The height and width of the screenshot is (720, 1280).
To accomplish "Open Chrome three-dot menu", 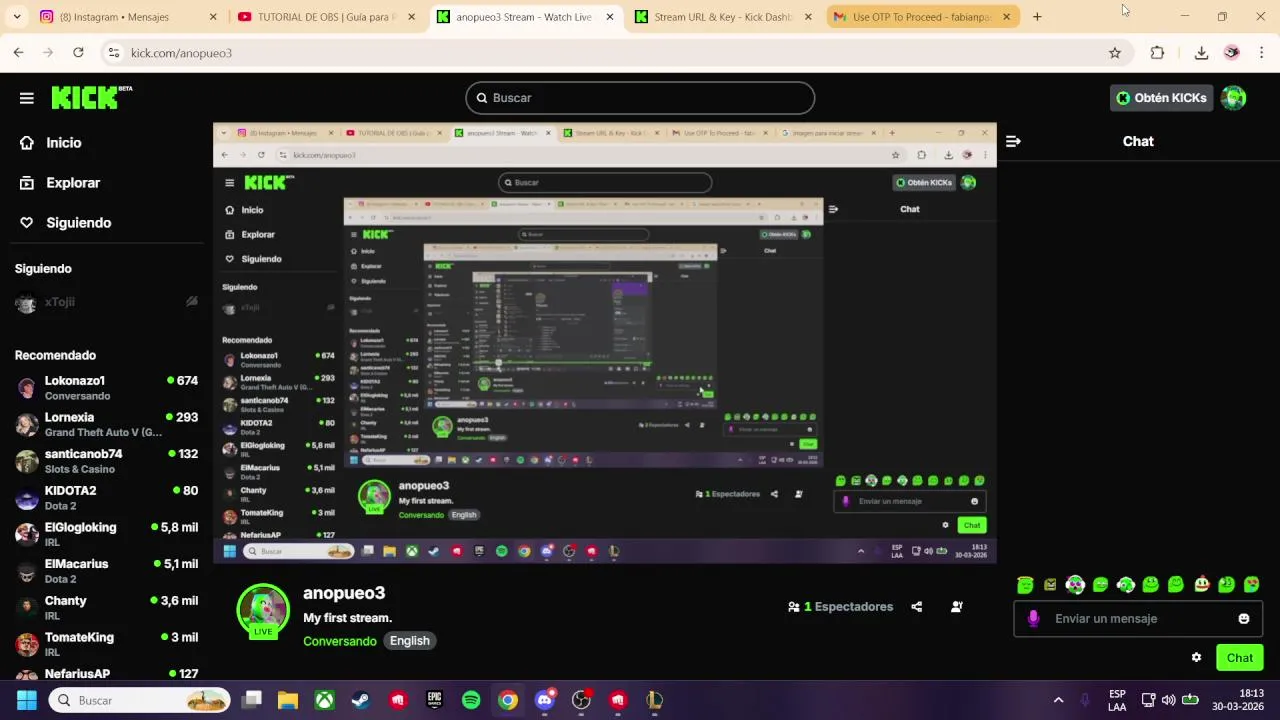I will click(x=1261, y=53).
